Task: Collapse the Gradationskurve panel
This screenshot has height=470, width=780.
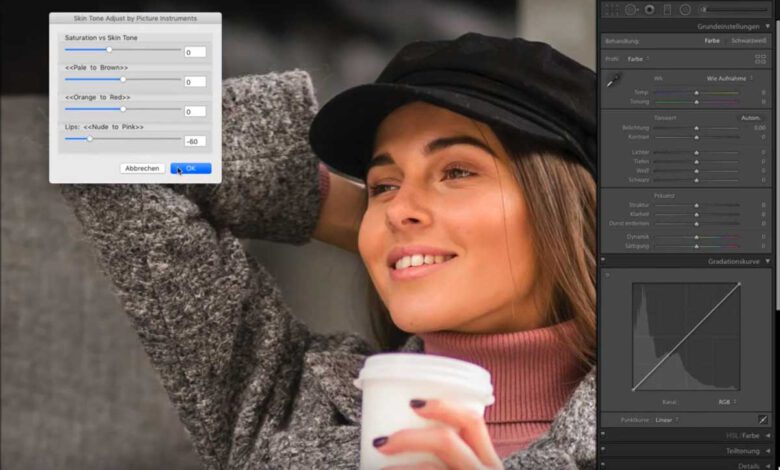Action: (768, 261)
